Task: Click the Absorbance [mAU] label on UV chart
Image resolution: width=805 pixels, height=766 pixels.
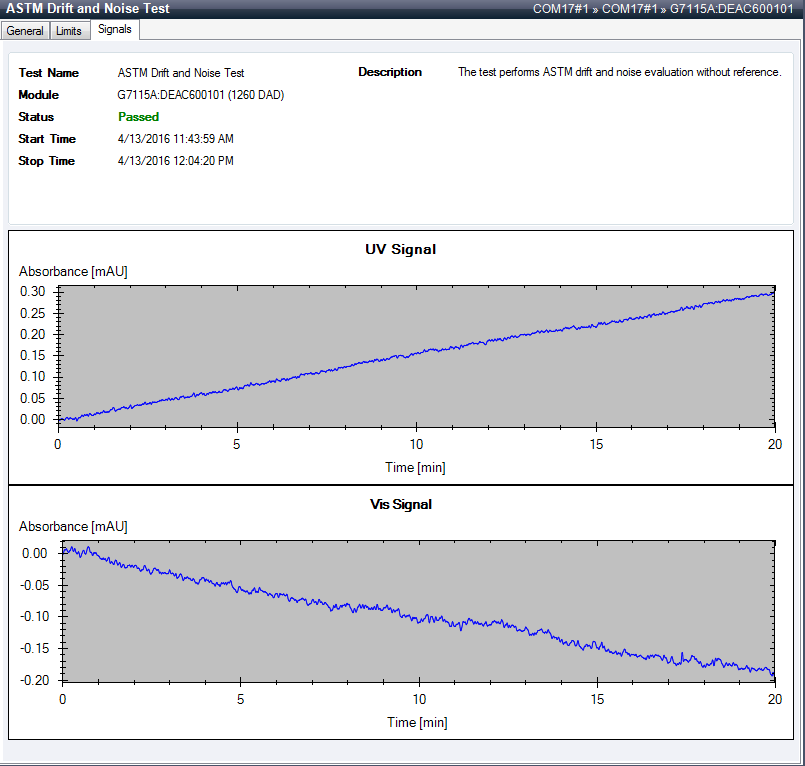Action: 71,271
